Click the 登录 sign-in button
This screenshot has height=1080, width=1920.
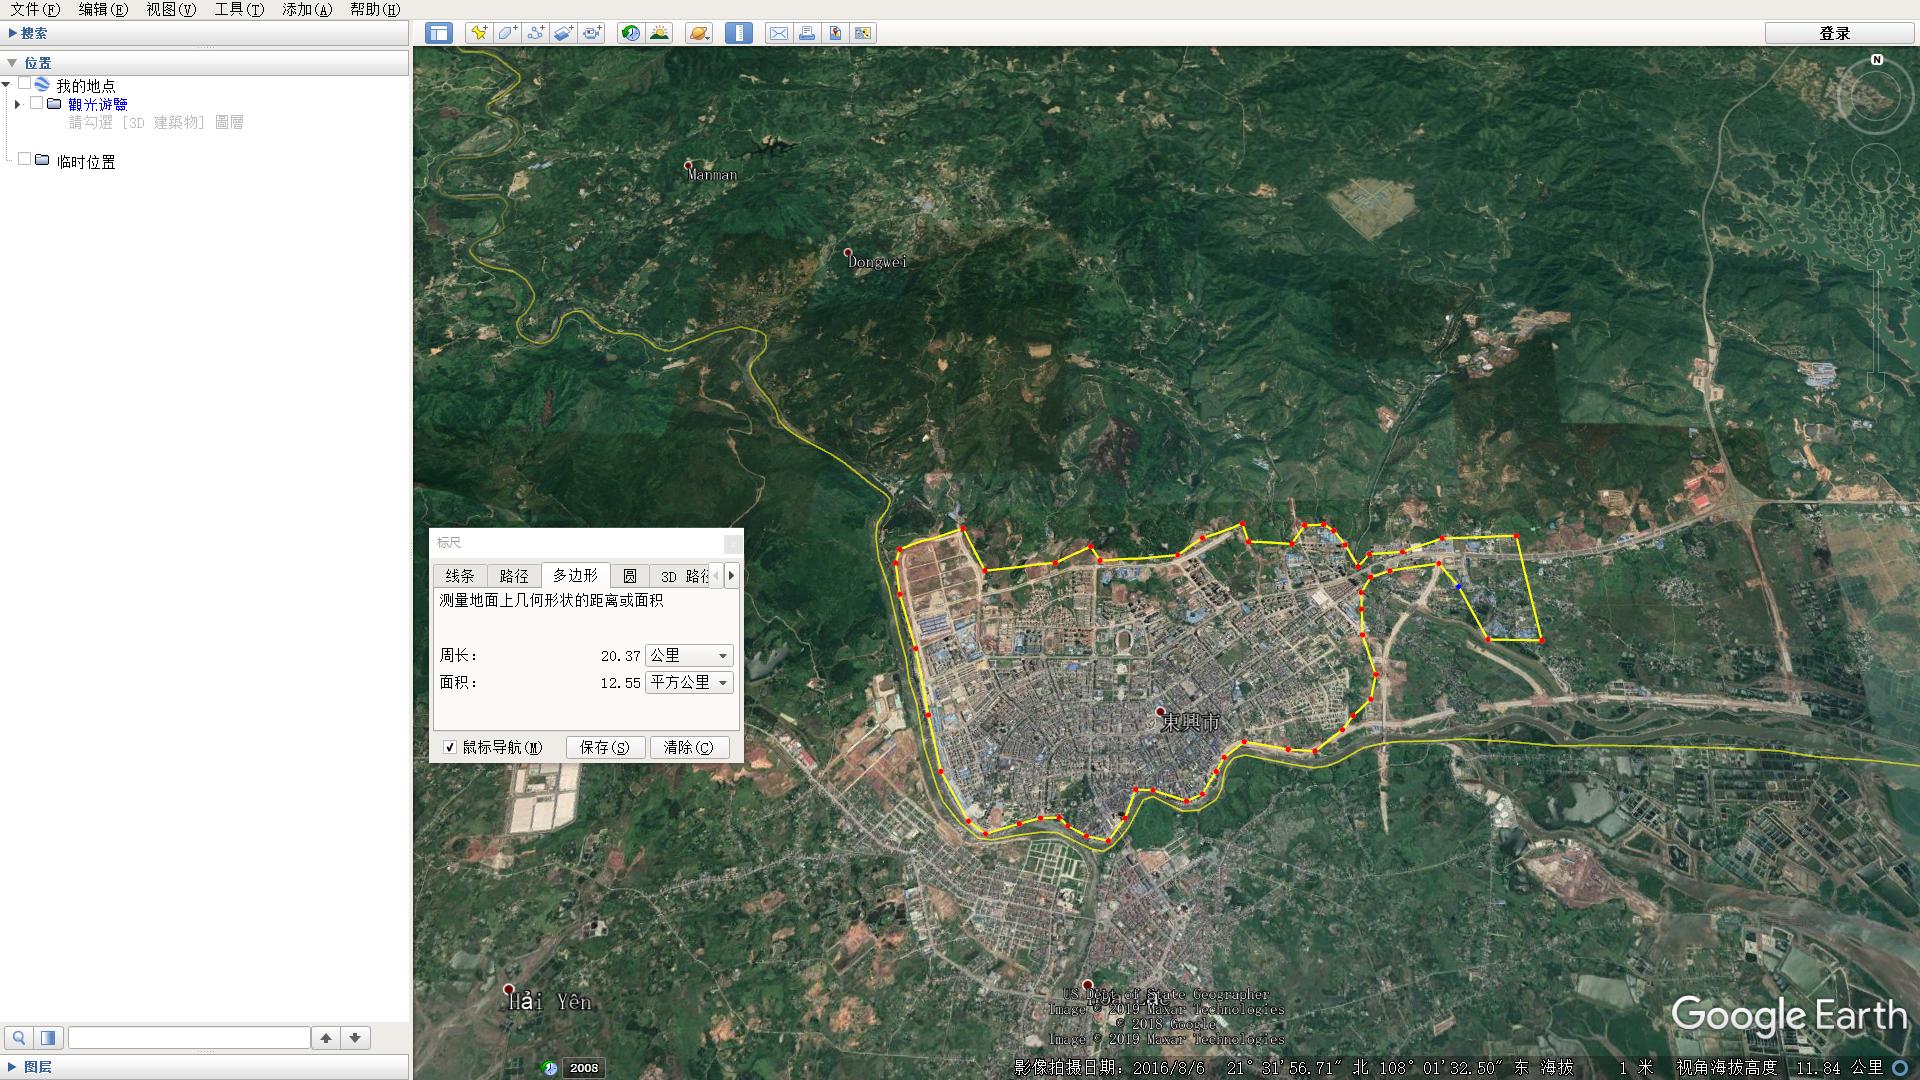[1834, 33]
